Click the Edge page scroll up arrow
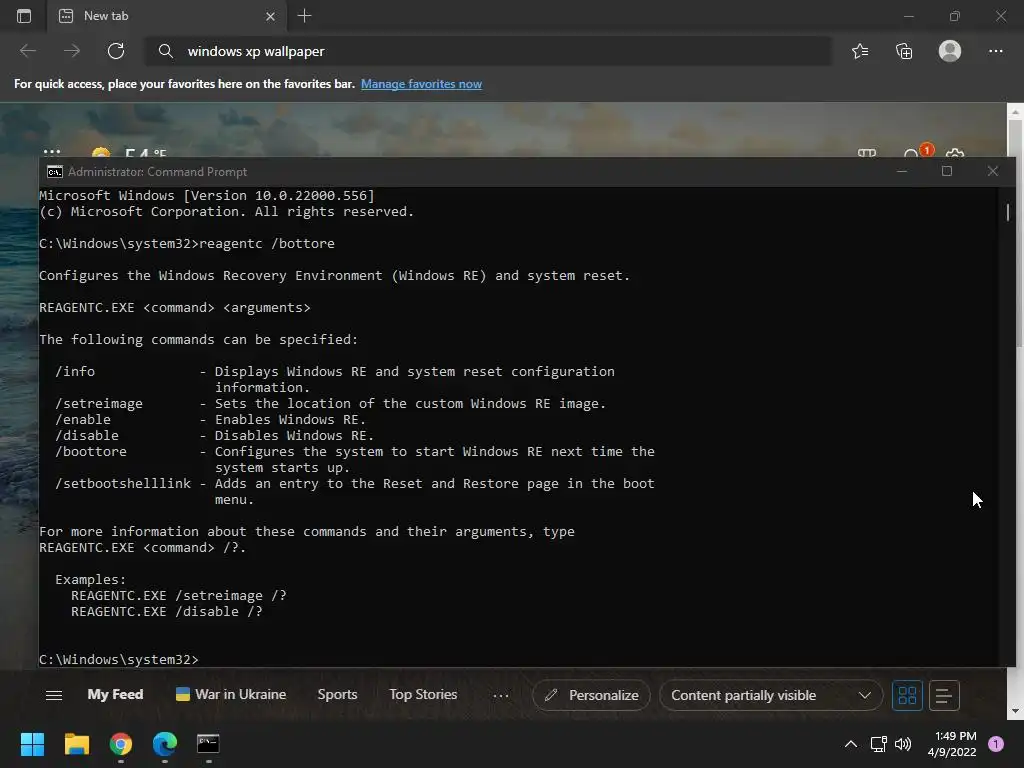The image size is (1024, 768). tap(1016, 112)
